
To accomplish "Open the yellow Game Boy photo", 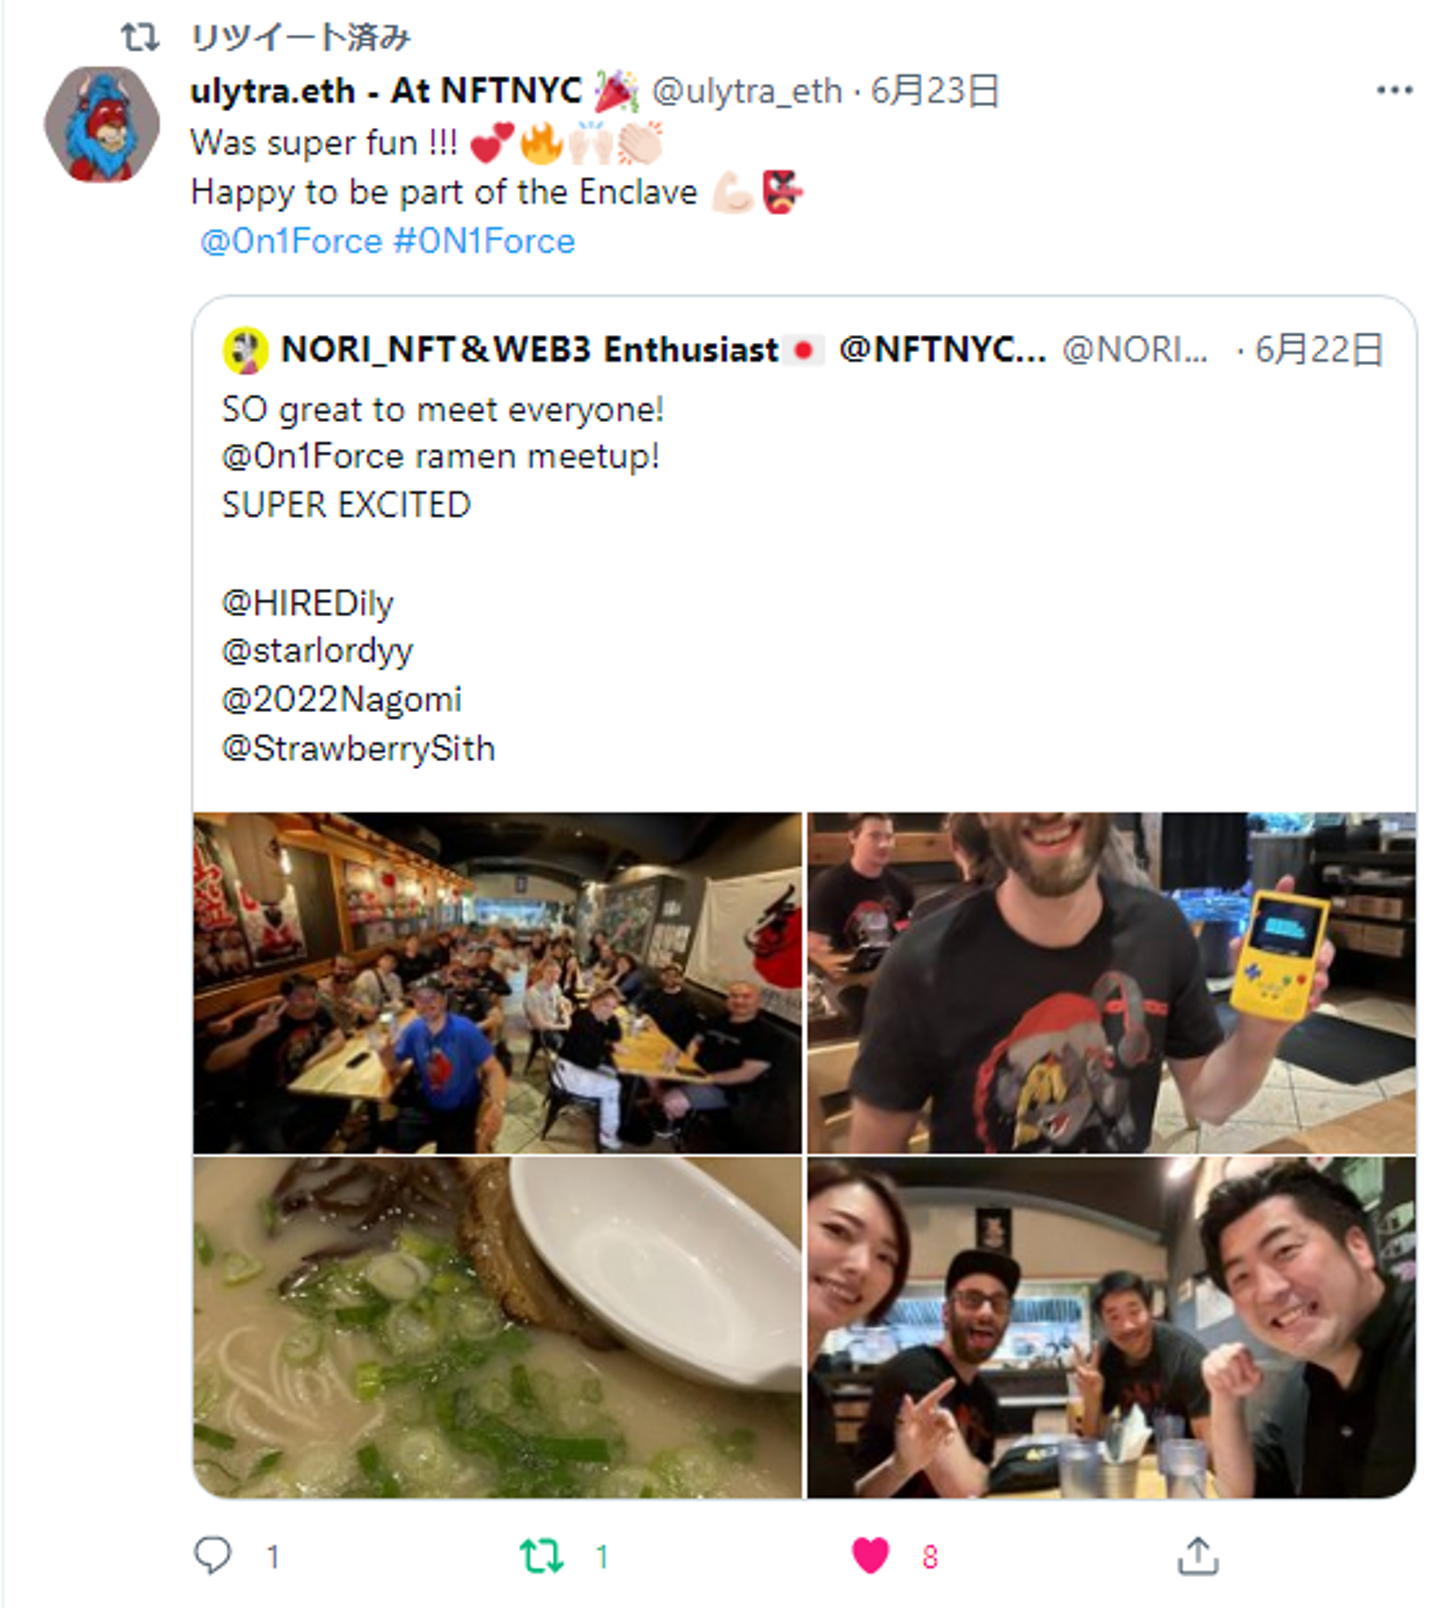I will click(x=1111, y=983).
